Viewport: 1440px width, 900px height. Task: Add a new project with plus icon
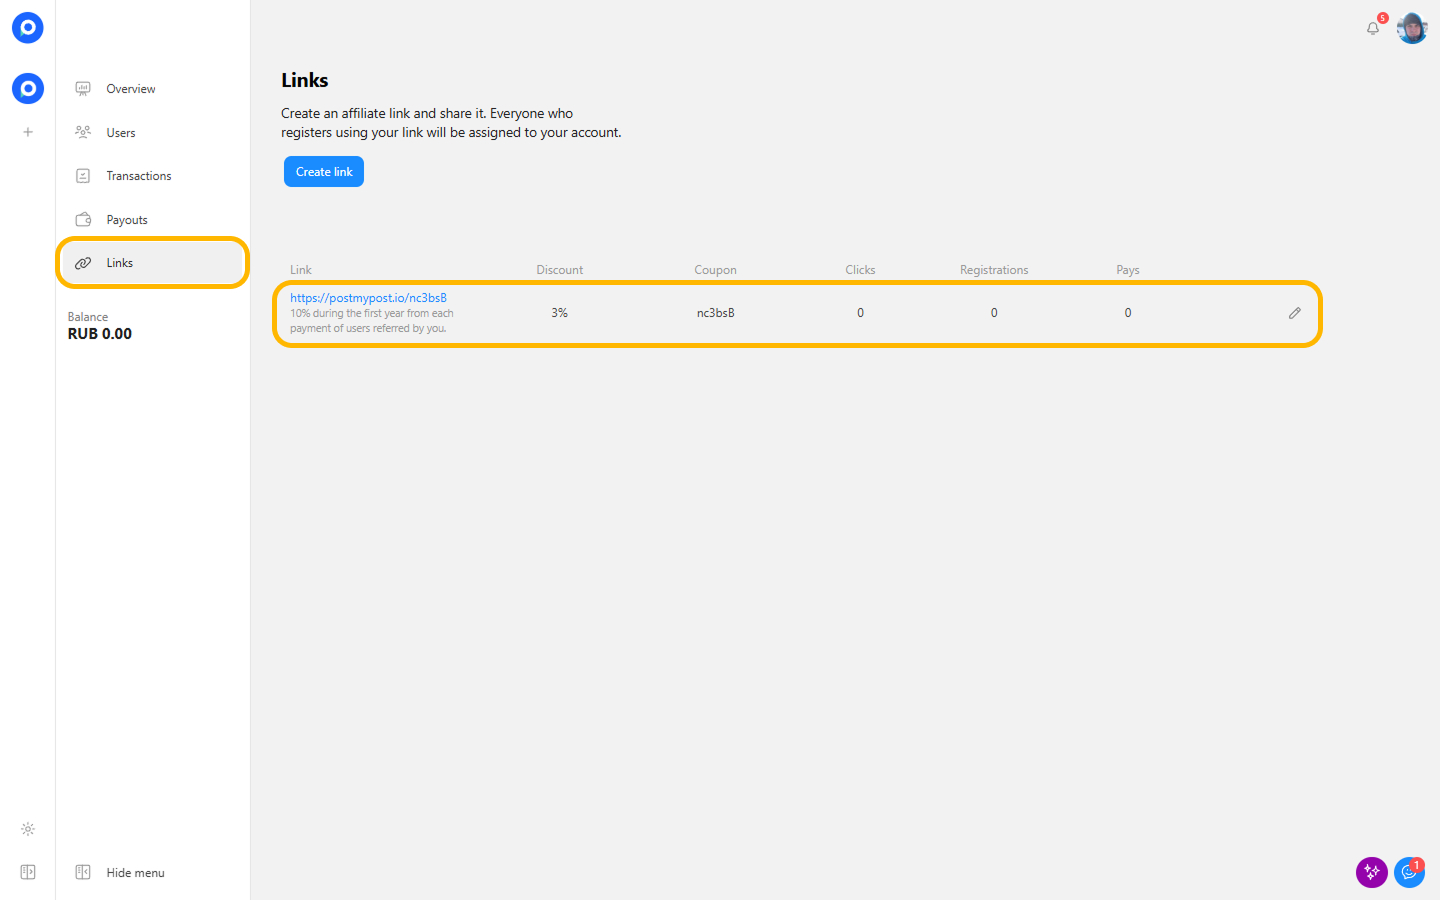coord(28,132)
